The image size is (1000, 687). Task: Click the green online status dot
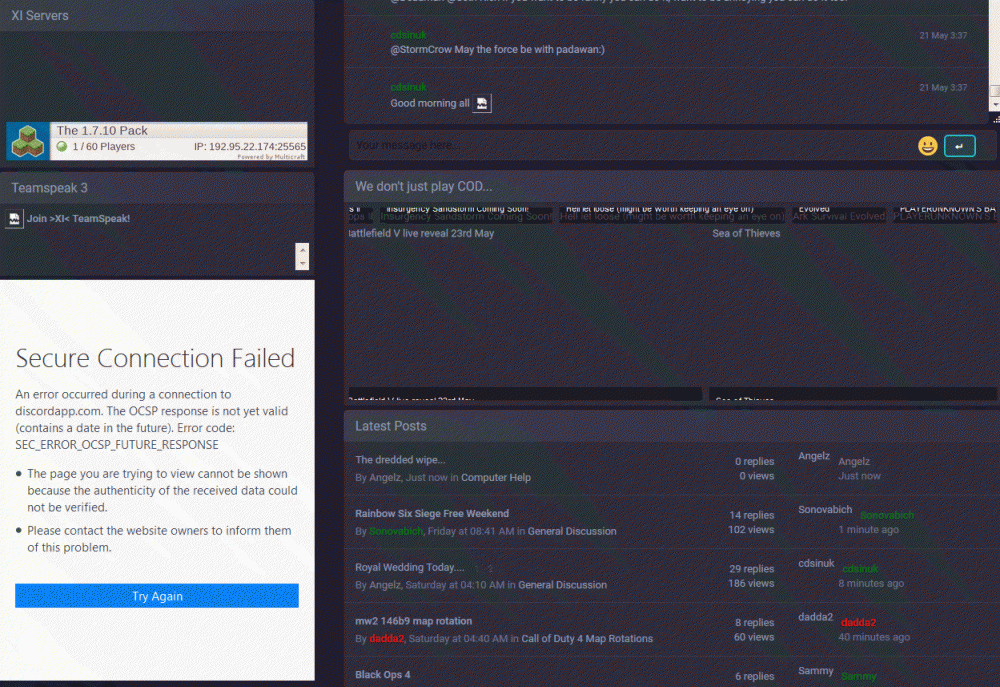(x=62, y=147)
